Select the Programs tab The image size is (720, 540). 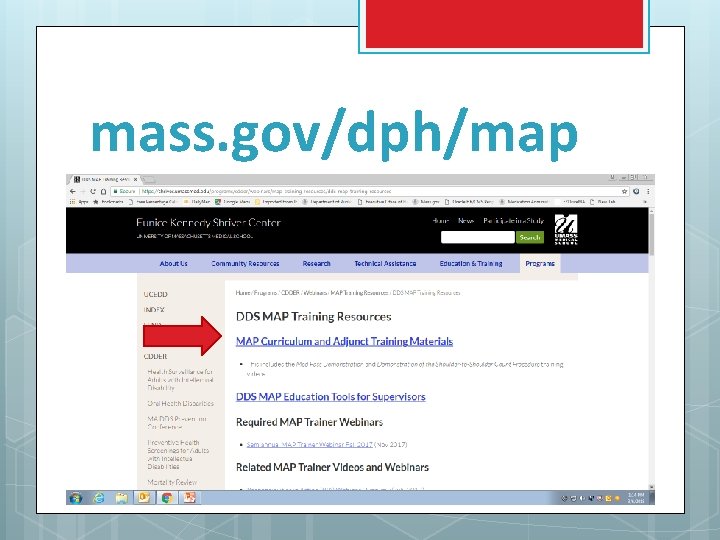(x=540, y=264)
